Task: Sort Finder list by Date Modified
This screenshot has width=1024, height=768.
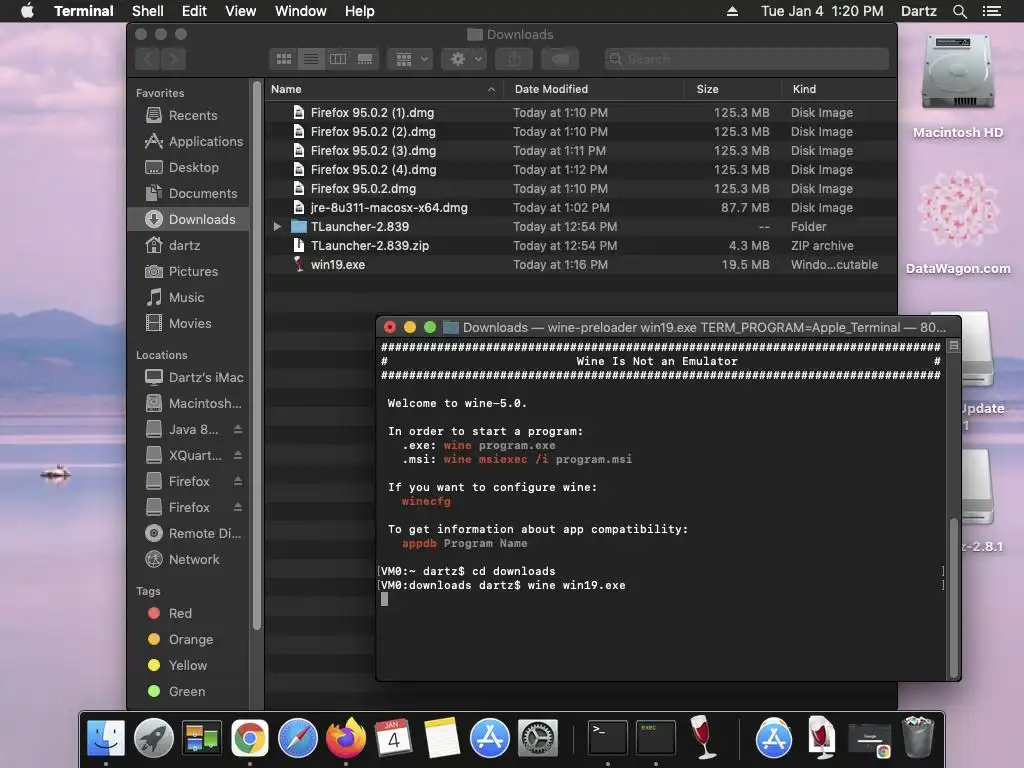Action: 594,89
